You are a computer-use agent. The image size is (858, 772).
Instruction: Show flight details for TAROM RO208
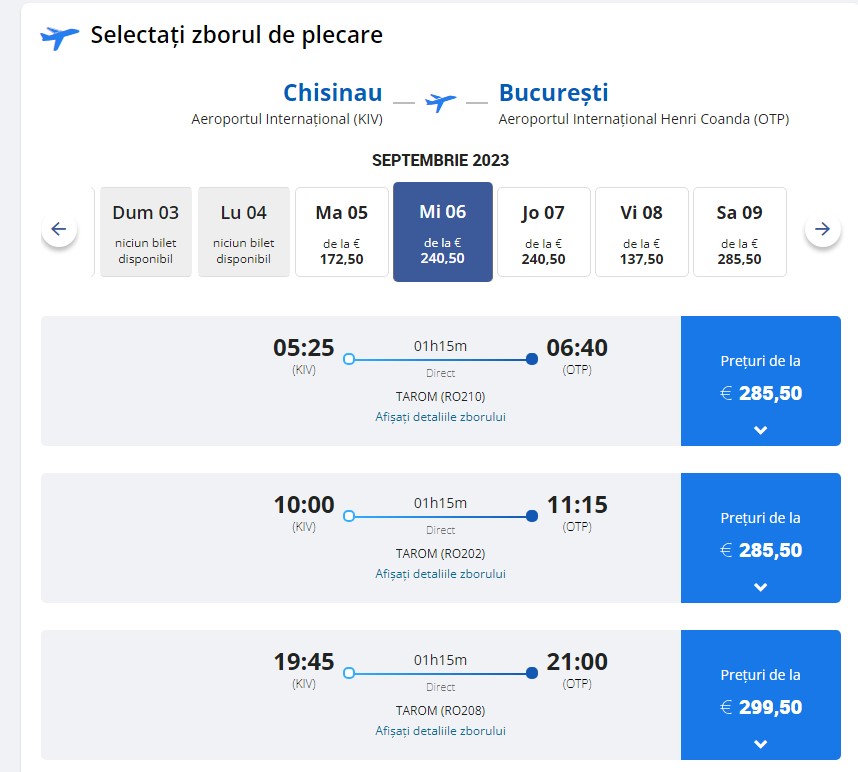tap(440, 731)
